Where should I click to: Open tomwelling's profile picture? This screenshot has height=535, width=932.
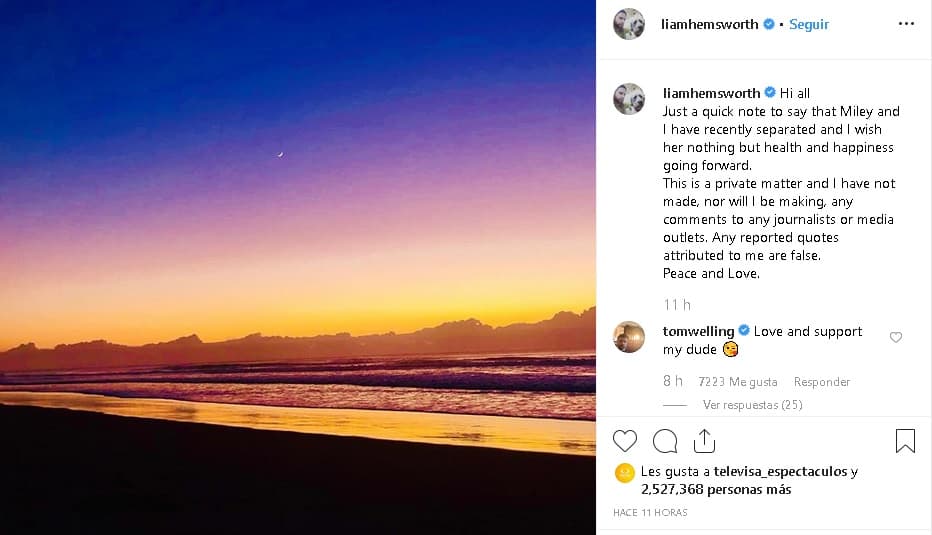[629, 337]
